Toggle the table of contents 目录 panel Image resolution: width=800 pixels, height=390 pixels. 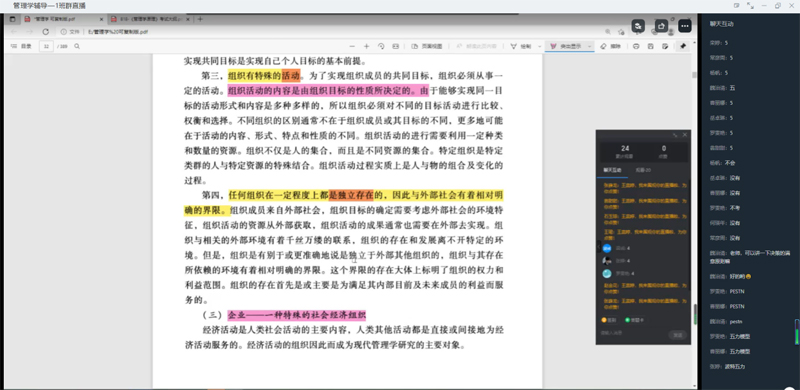(x=21, y=46)
